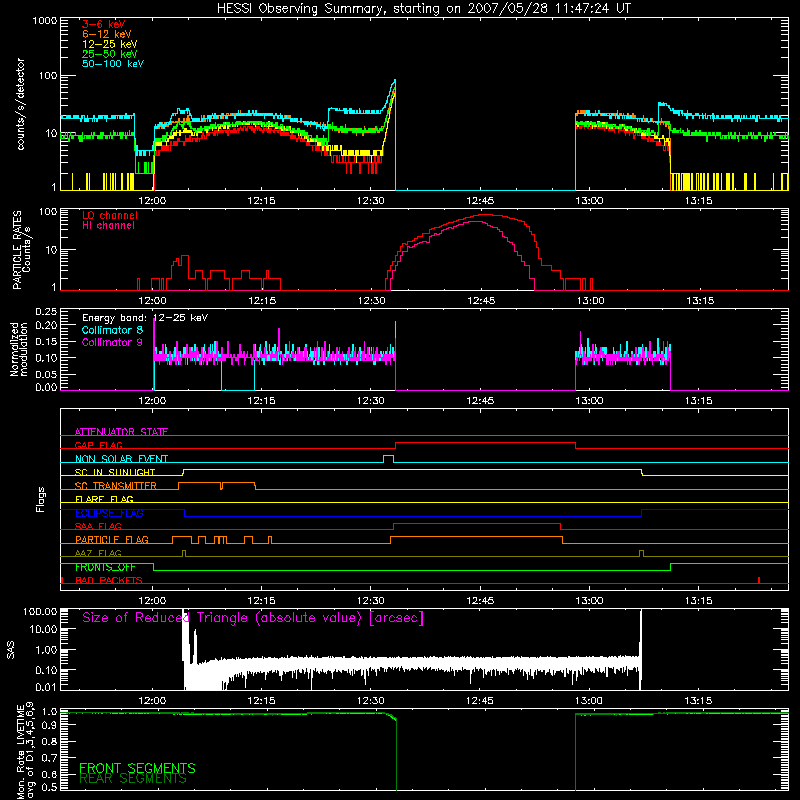Image resolution: width=800 pixels, height=800 pixels.
Task: Click the 1000 tick of the counts axis
Action: click(45, 21)
